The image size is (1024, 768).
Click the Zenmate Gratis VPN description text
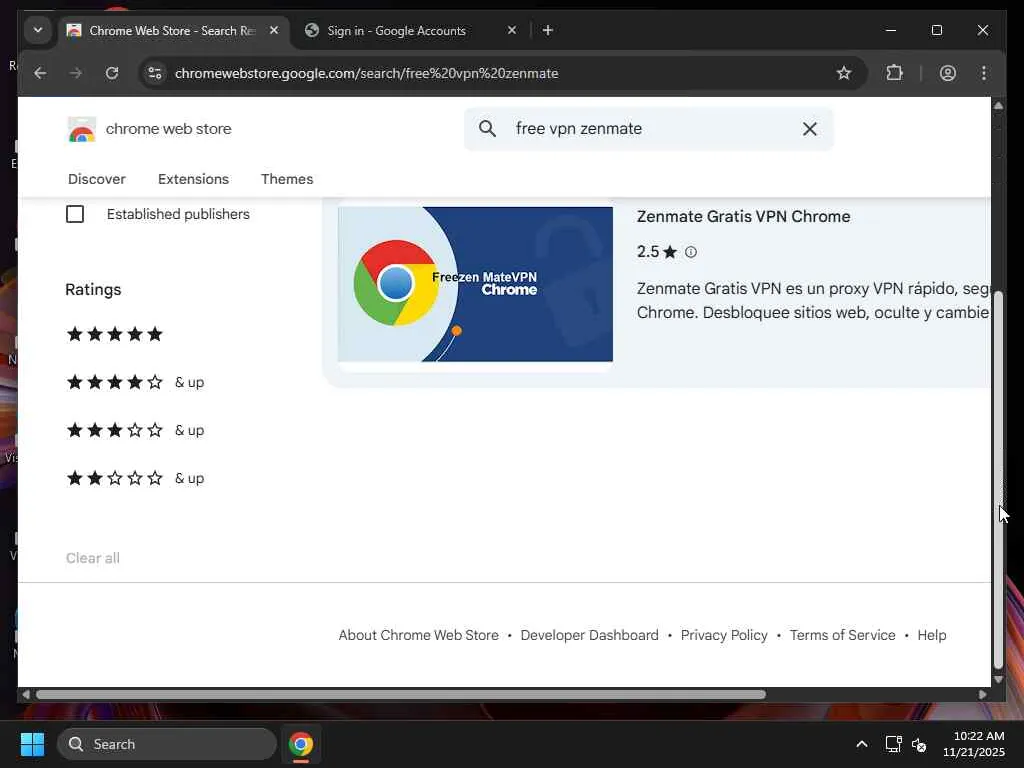(814, 300)
